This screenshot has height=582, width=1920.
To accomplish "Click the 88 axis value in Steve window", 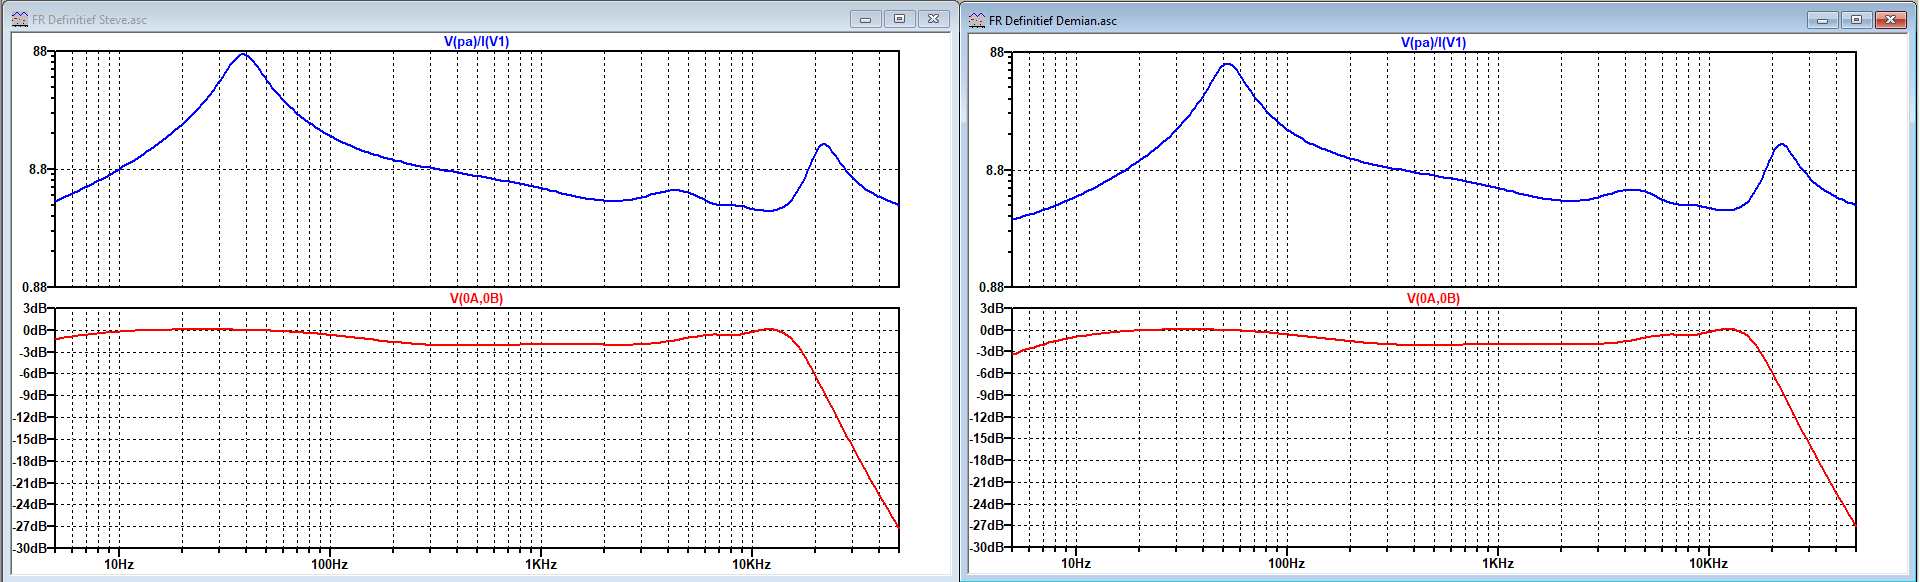I will (40, 51).
